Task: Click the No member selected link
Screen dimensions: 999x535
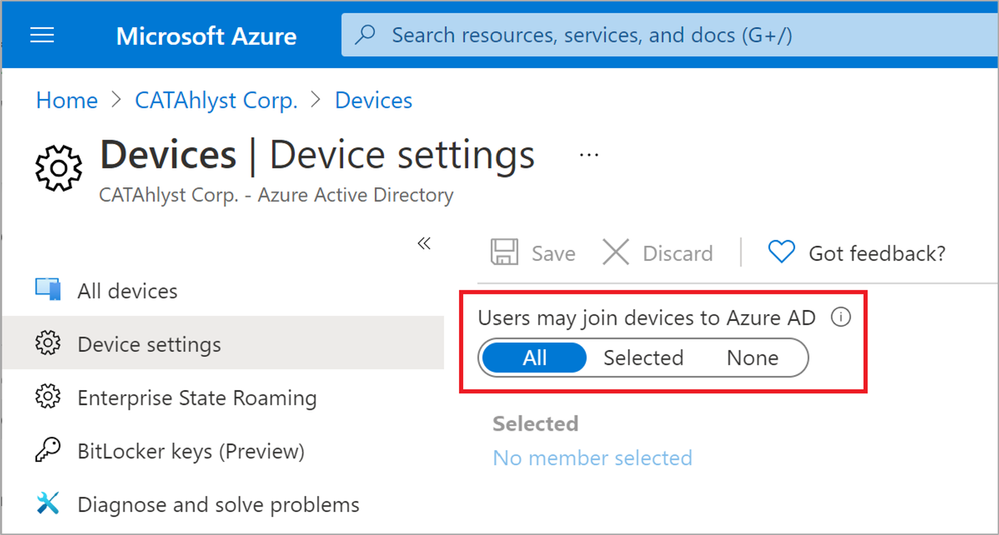Action: click(x=592, y=458)
